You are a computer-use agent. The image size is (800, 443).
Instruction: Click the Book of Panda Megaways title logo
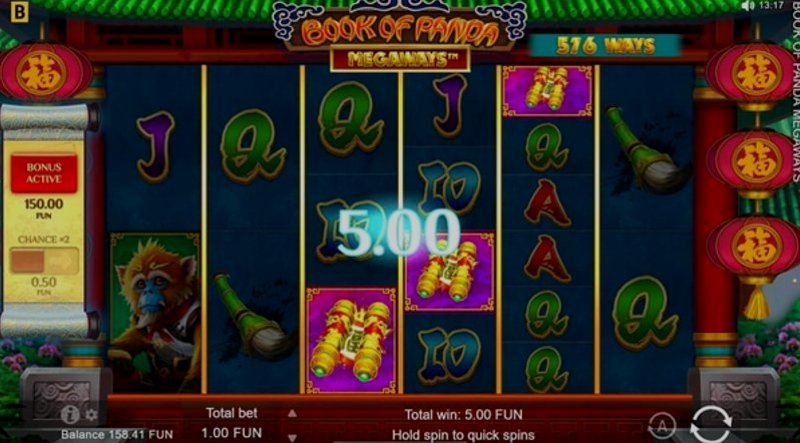tap(400, 38)
